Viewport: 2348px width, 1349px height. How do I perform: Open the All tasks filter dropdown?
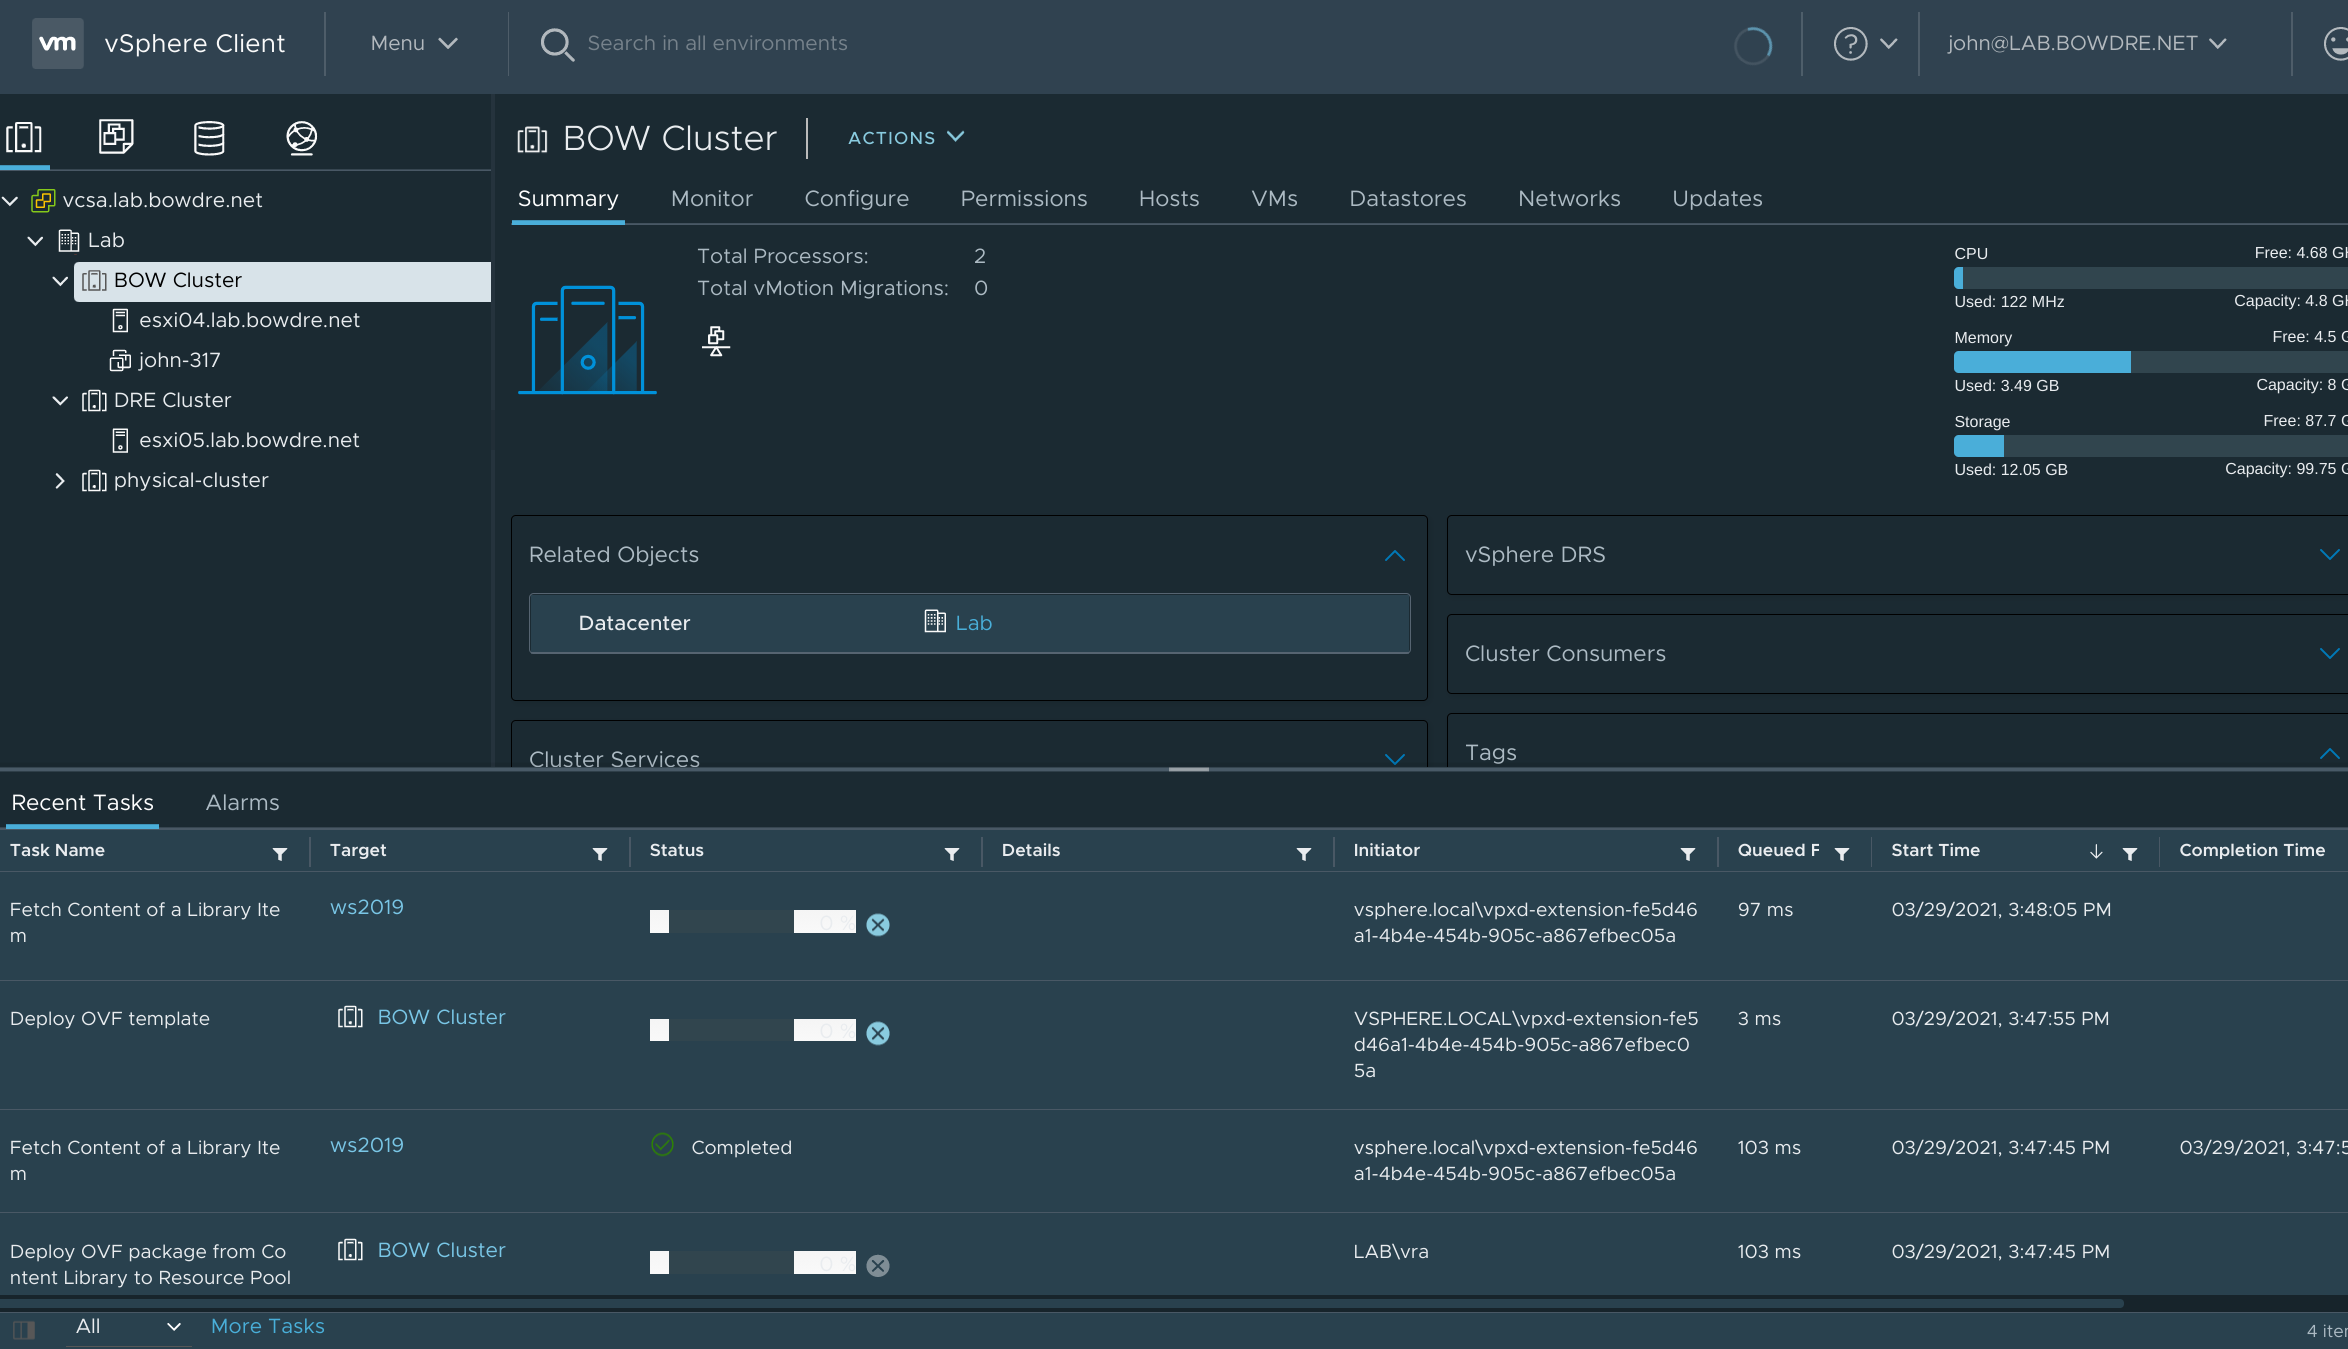click(128, 1327)
